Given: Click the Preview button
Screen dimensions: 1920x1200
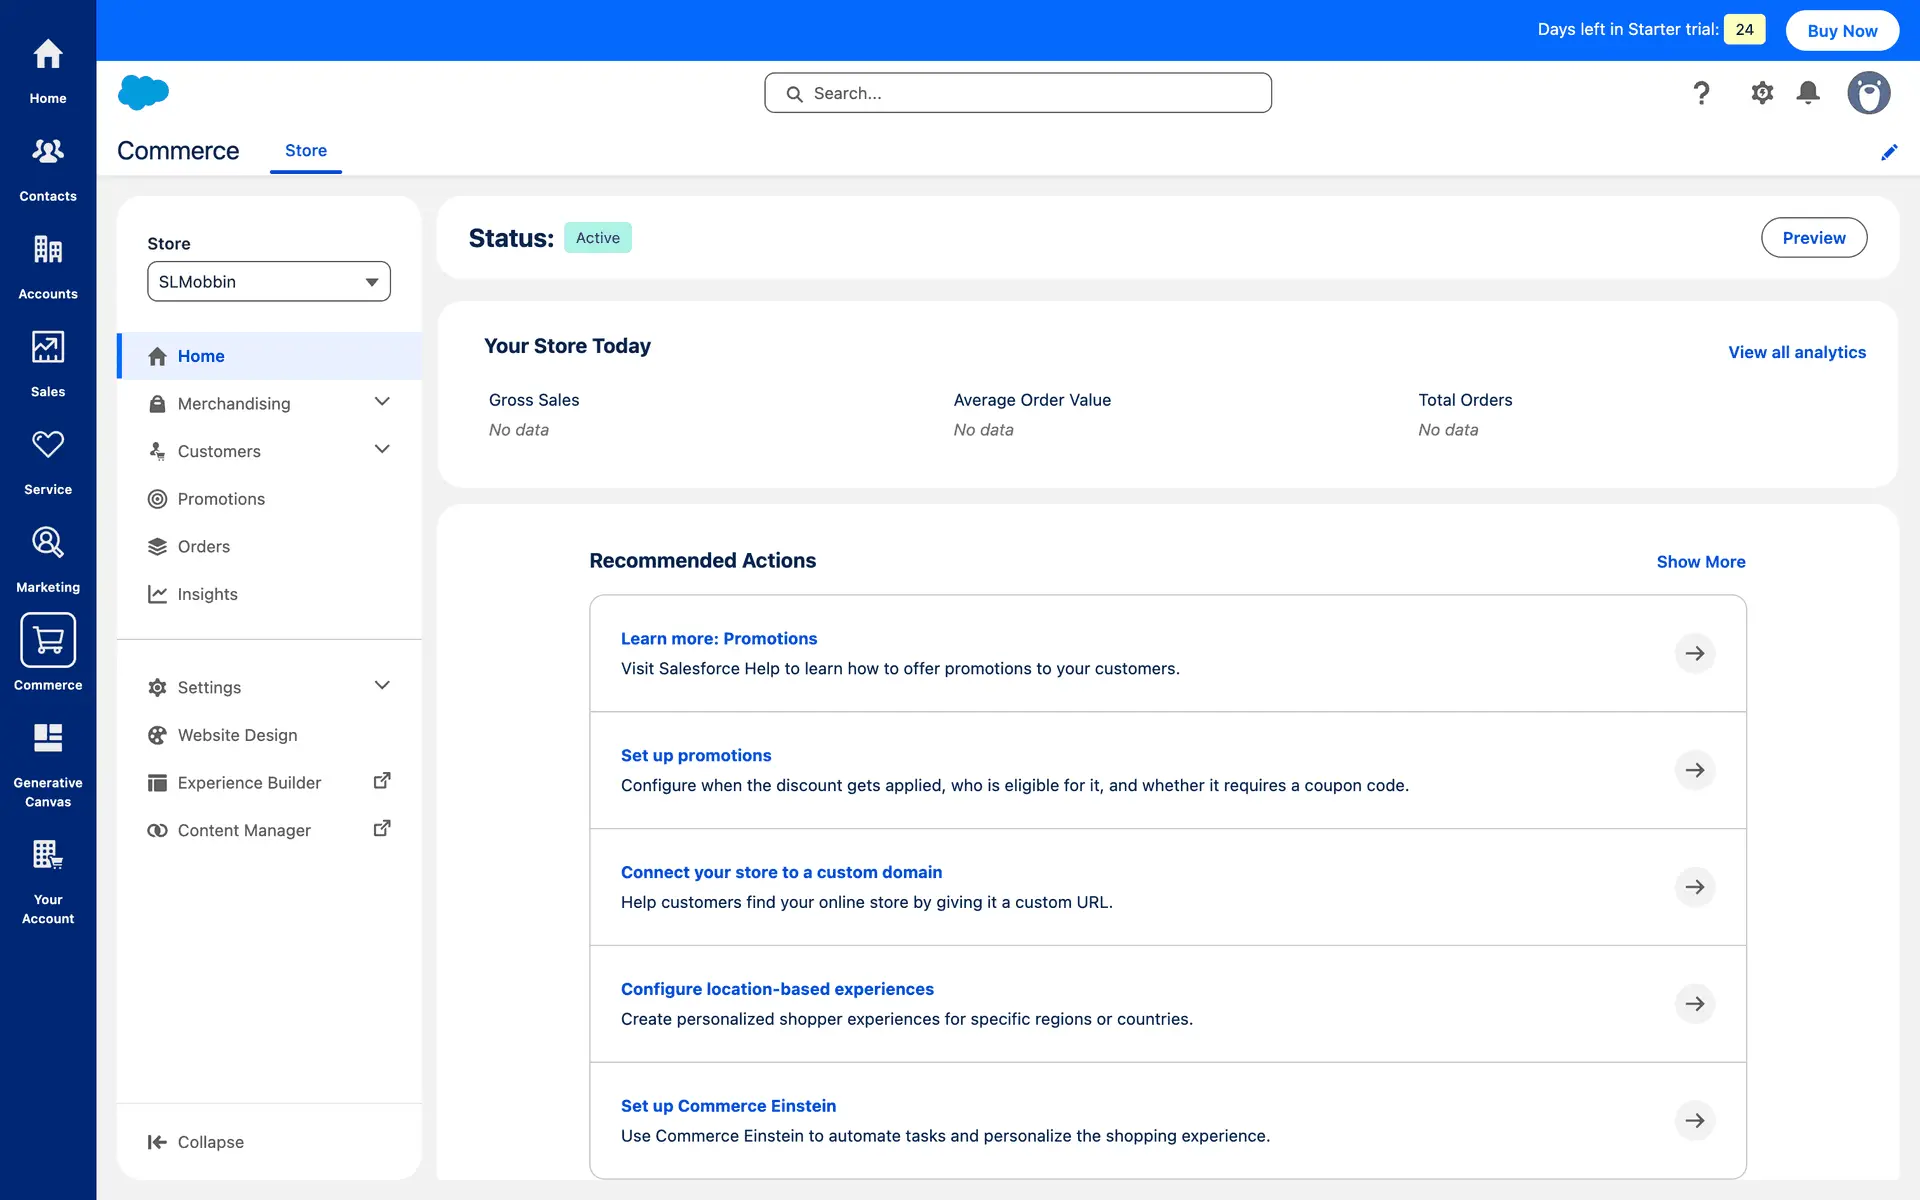Looking at the screenshot, I should [x=1813, y=238].
